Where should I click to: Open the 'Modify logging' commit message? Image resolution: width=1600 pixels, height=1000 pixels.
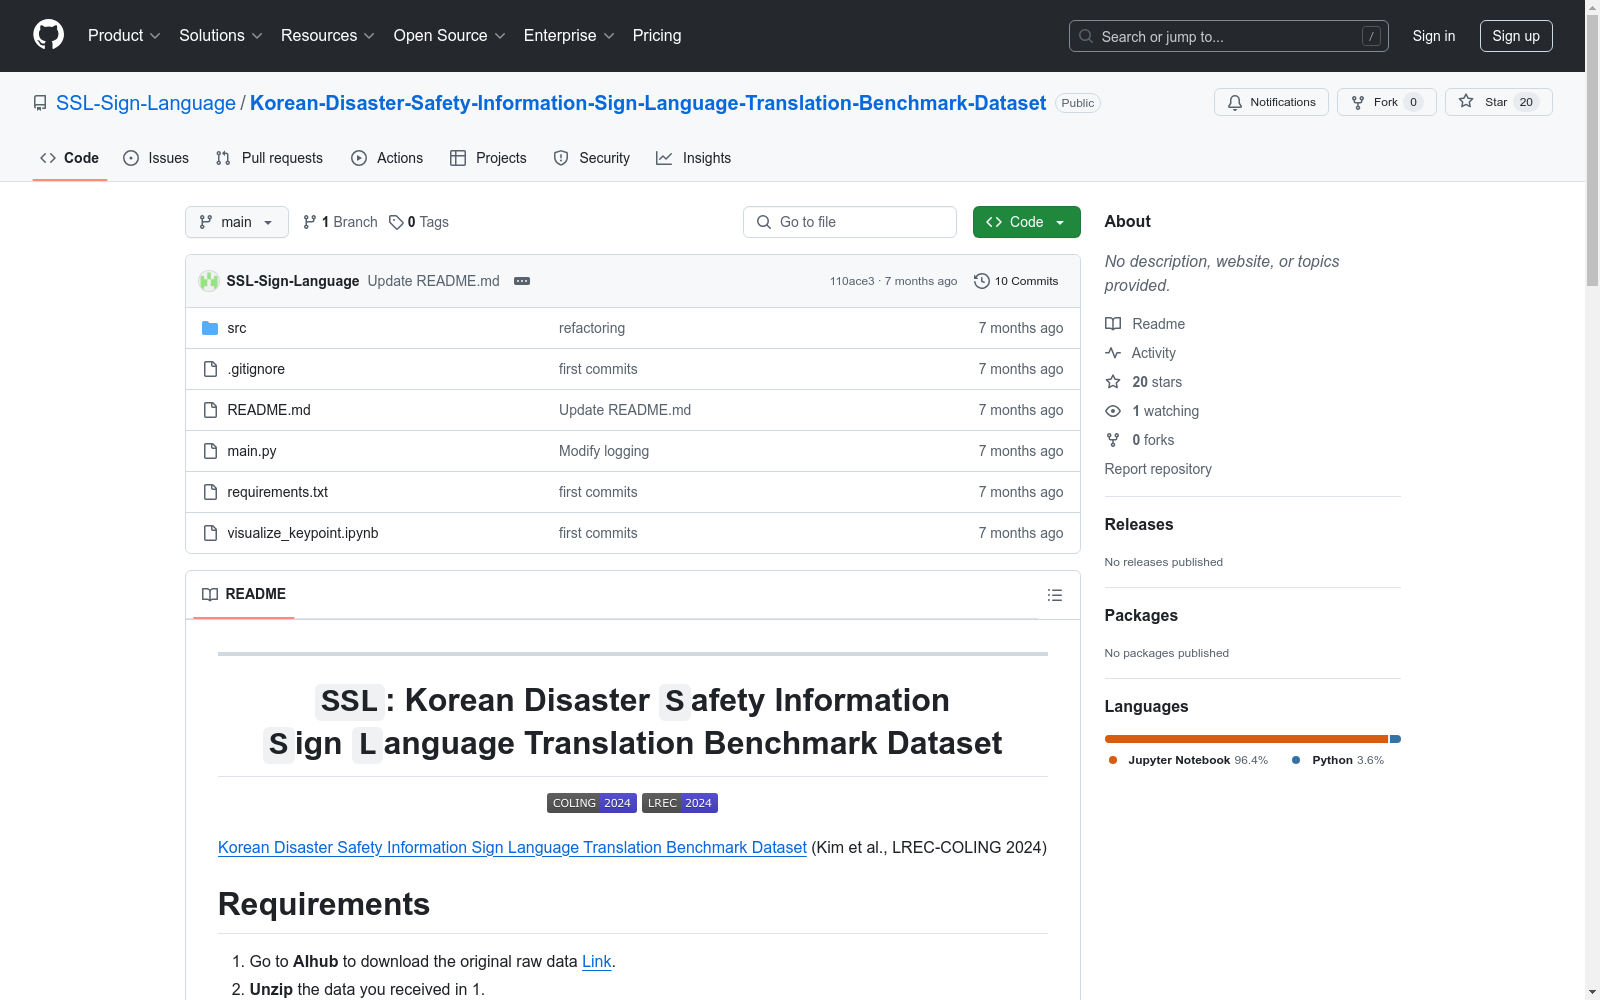pos(604,451)
